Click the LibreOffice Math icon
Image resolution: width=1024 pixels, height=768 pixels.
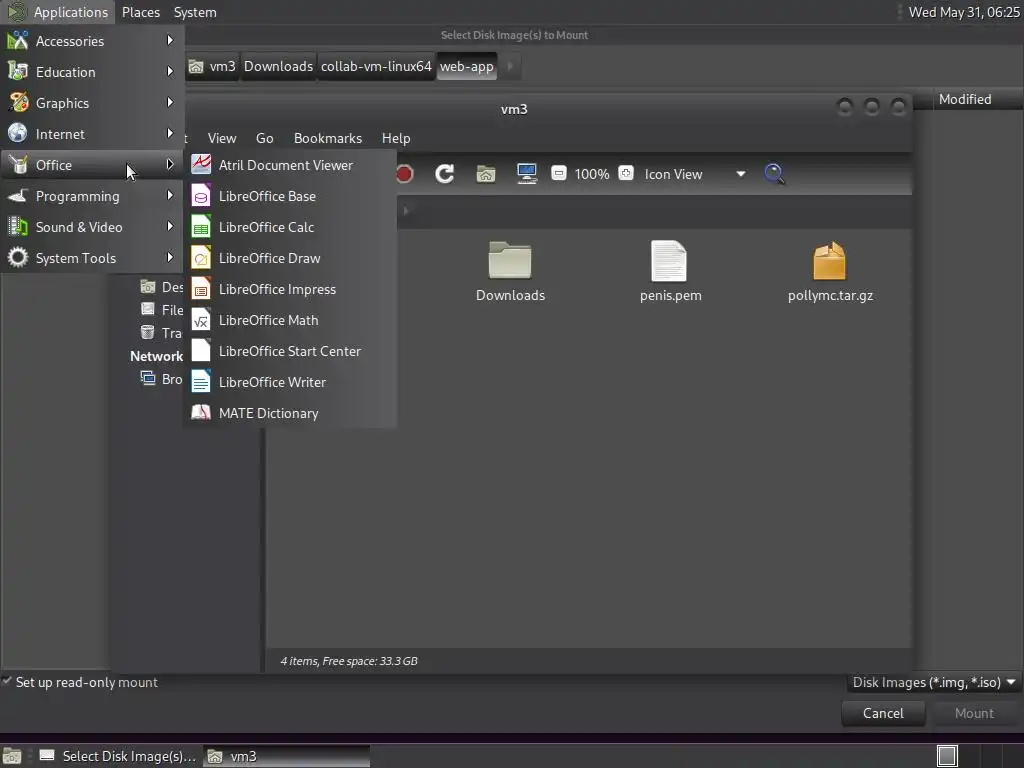click(201, 319)
